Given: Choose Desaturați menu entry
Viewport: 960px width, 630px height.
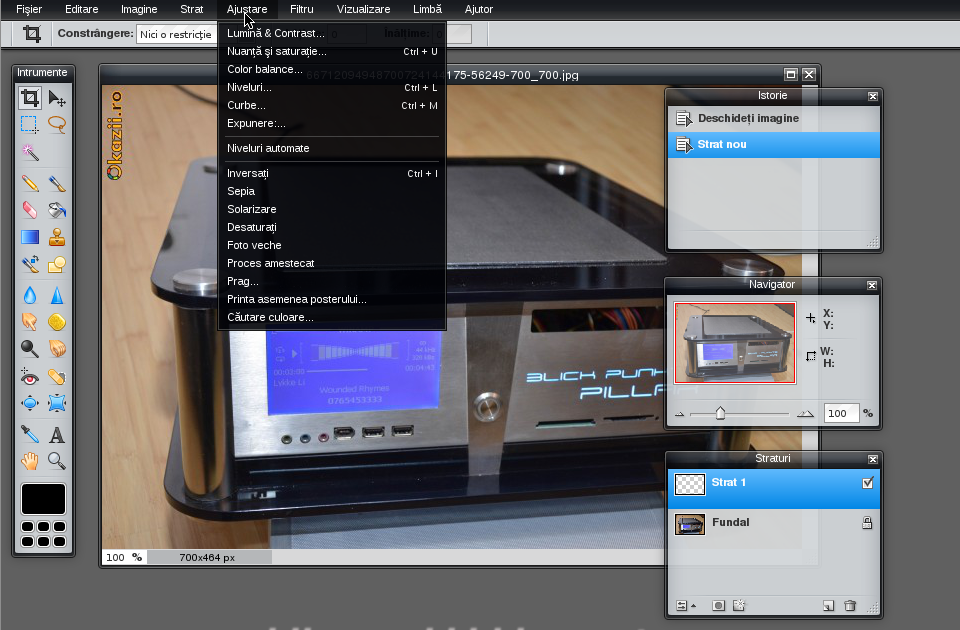Looking at the screenshot, I should click(332, 227).
